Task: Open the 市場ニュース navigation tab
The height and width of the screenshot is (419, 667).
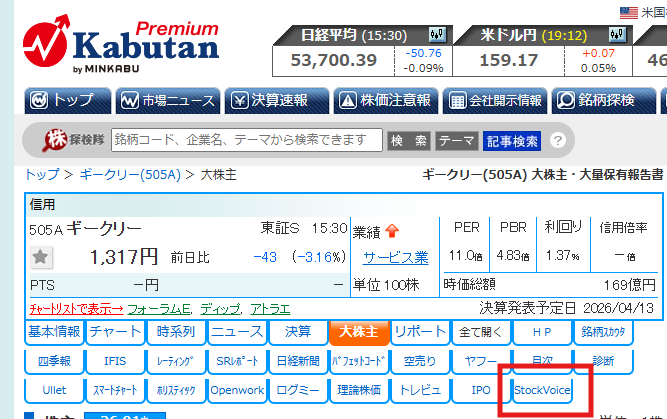Action: tap(168, 101)
